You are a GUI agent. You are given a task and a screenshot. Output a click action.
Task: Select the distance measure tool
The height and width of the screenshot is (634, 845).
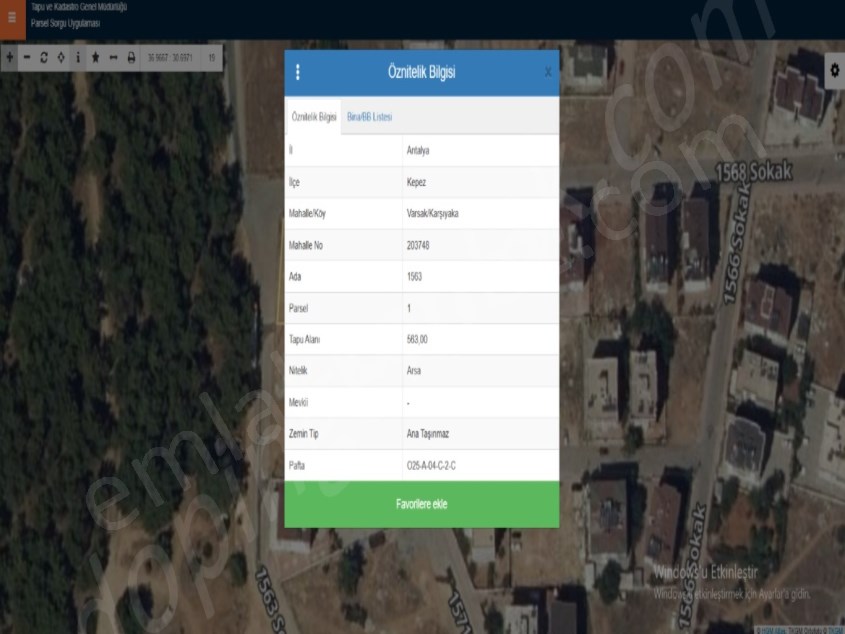click(113, 57)
